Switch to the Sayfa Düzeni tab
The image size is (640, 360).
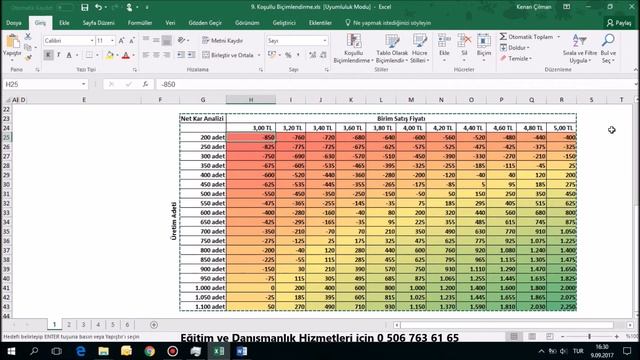pyautogui.click(x=98, y=23)
